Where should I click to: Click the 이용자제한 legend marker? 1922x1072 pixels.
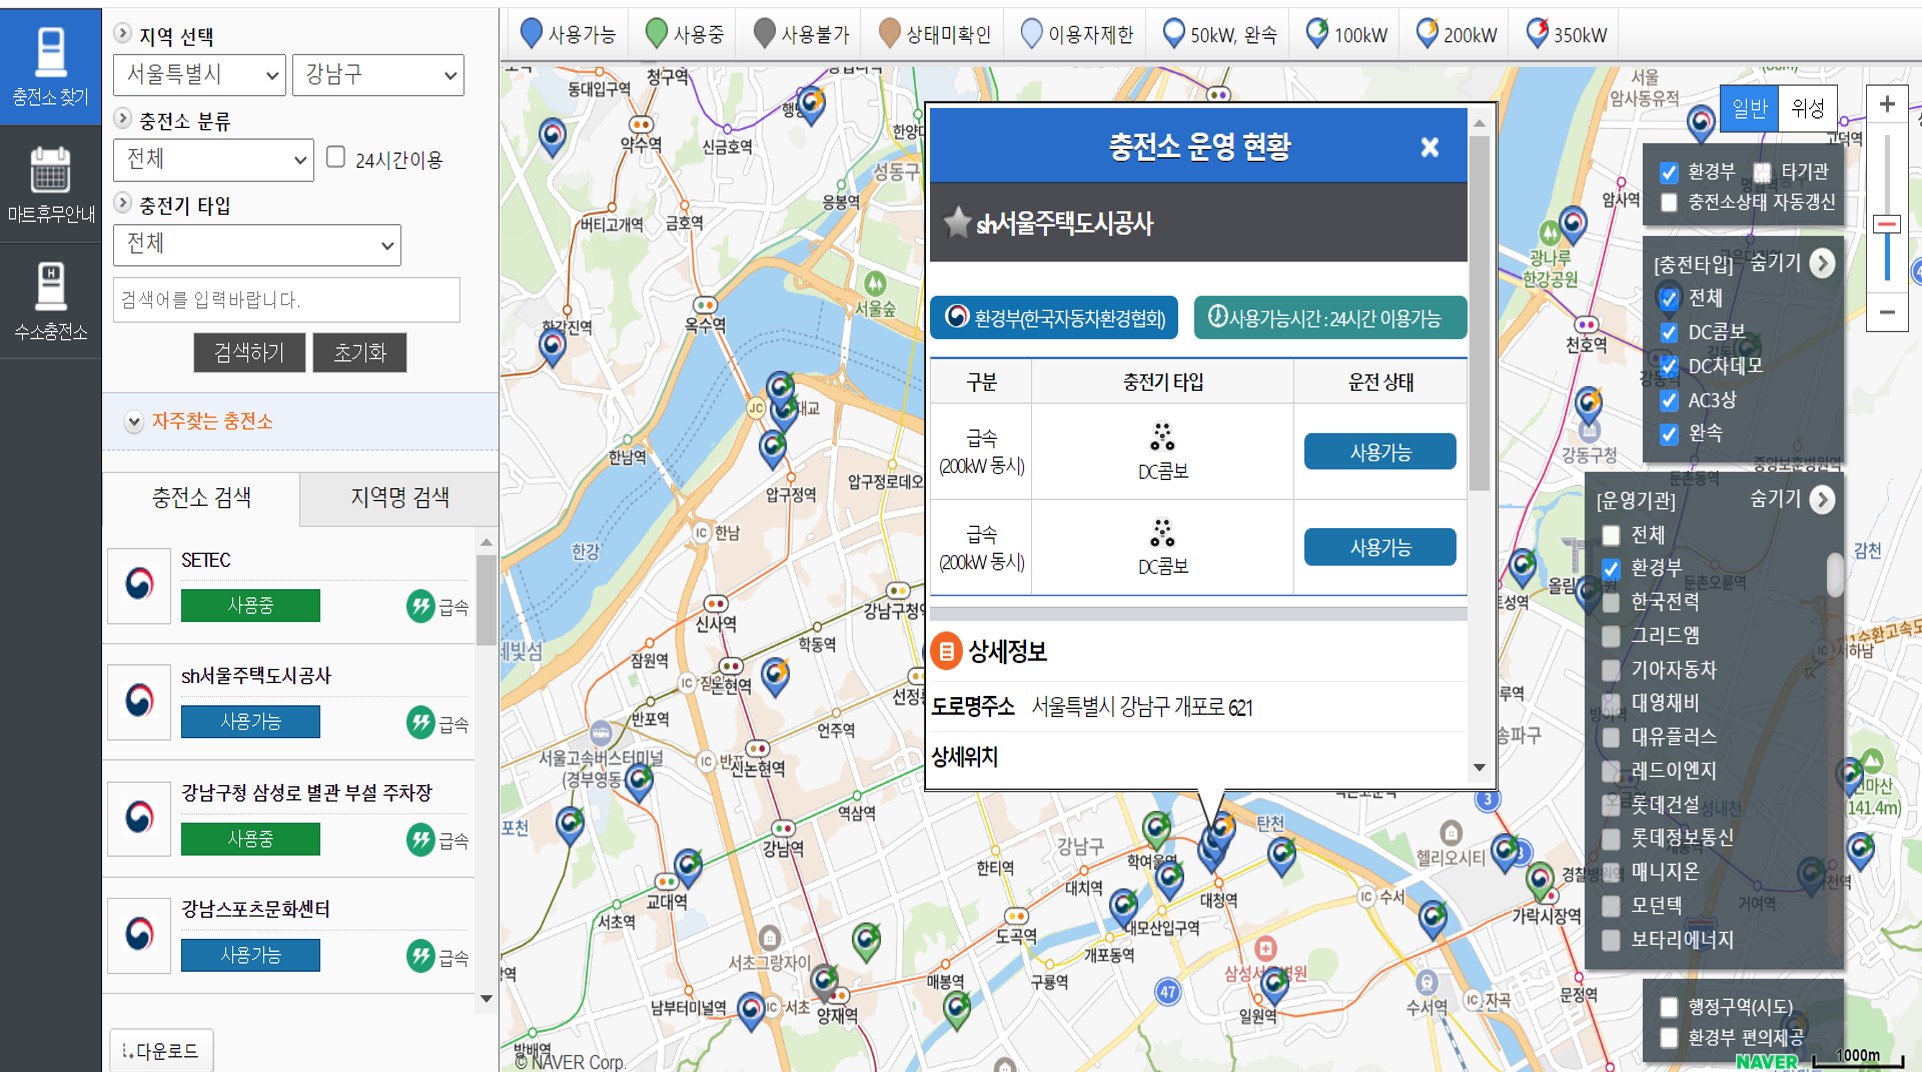click(x=1031, y=33)
